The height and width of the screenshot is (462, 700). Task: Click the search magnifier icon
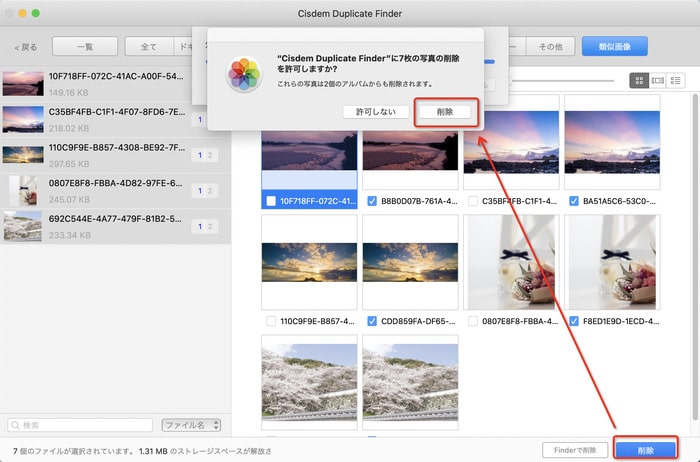pyautogui.click(x=16, y=425)
